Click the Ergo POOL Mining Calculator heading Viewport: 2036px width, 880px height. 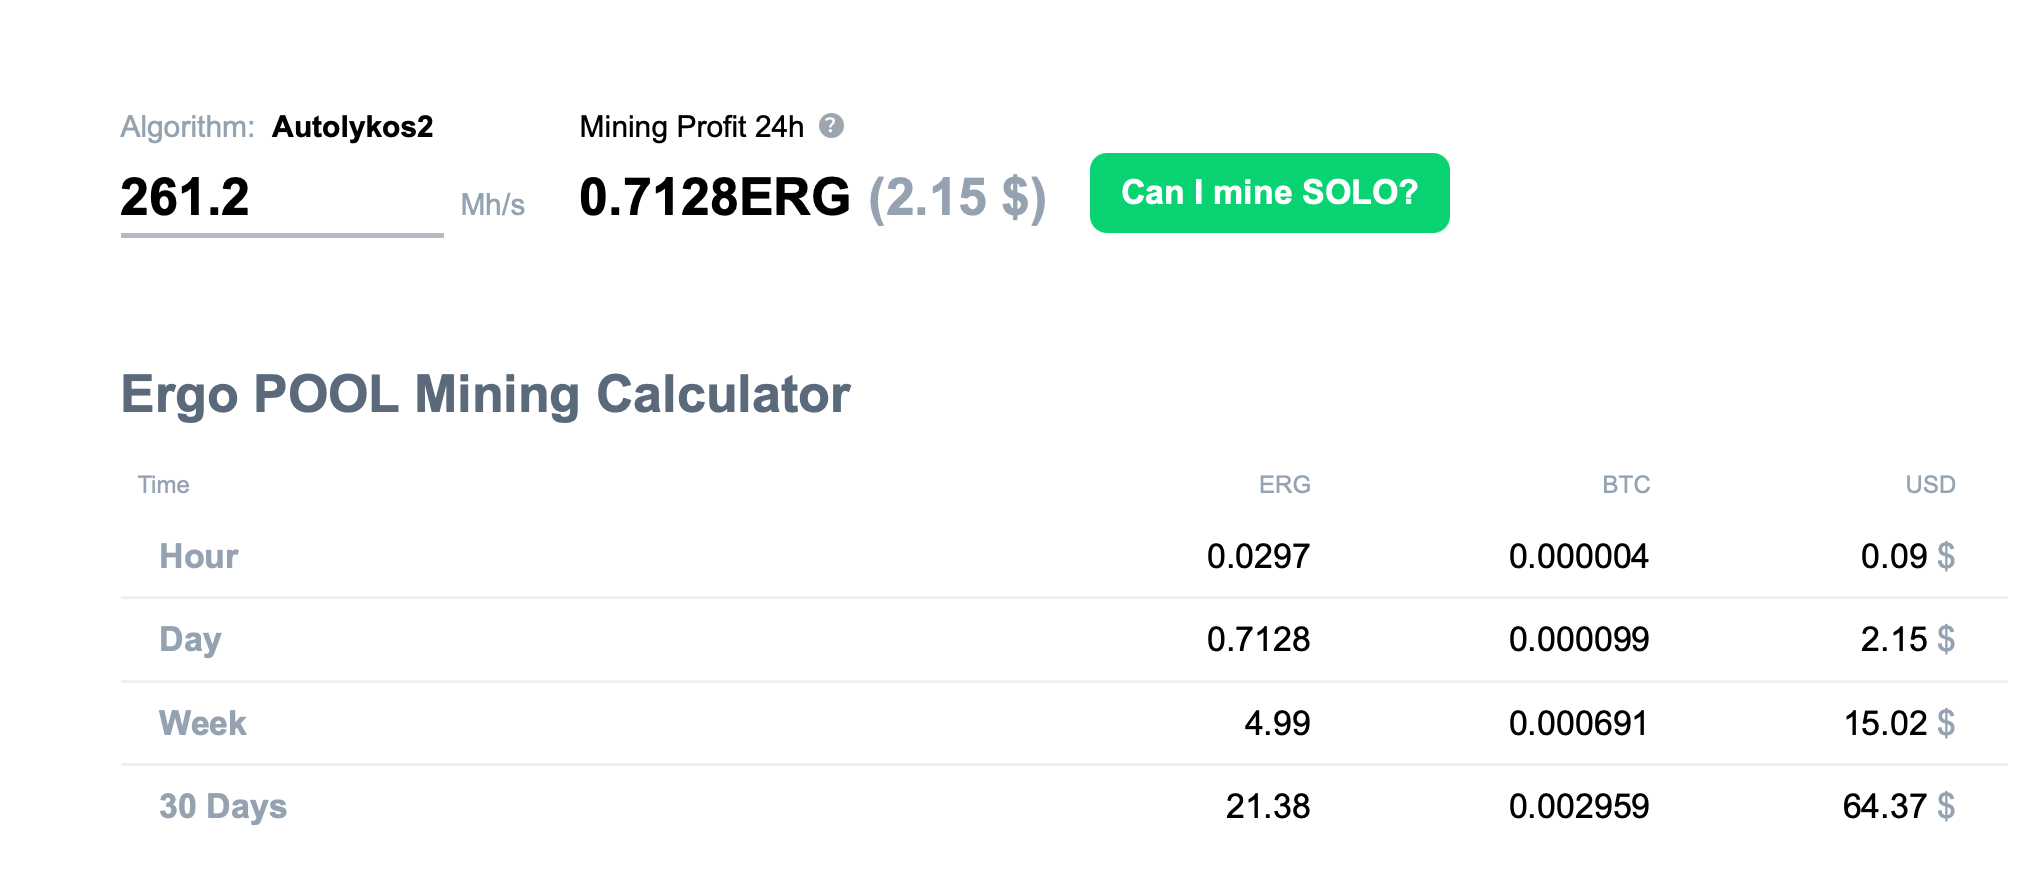pos(485,394)
